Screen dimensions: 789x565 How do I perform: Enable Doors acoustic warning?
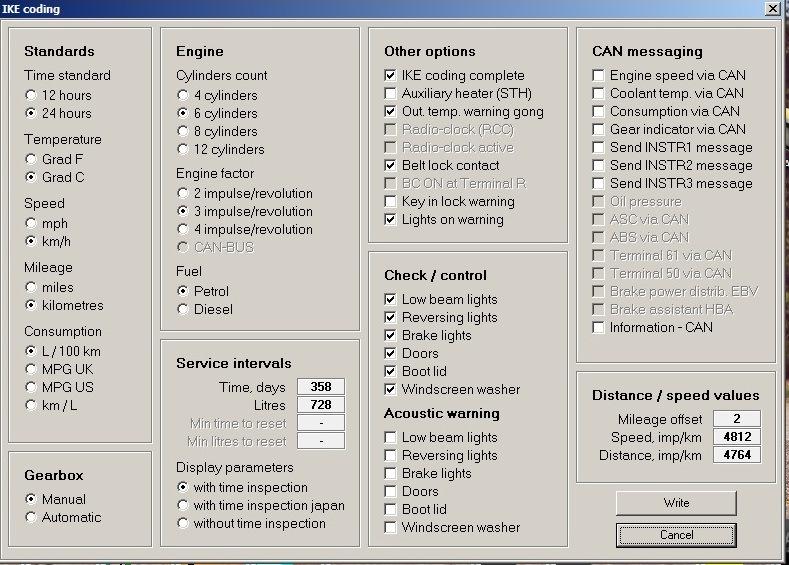390,491
